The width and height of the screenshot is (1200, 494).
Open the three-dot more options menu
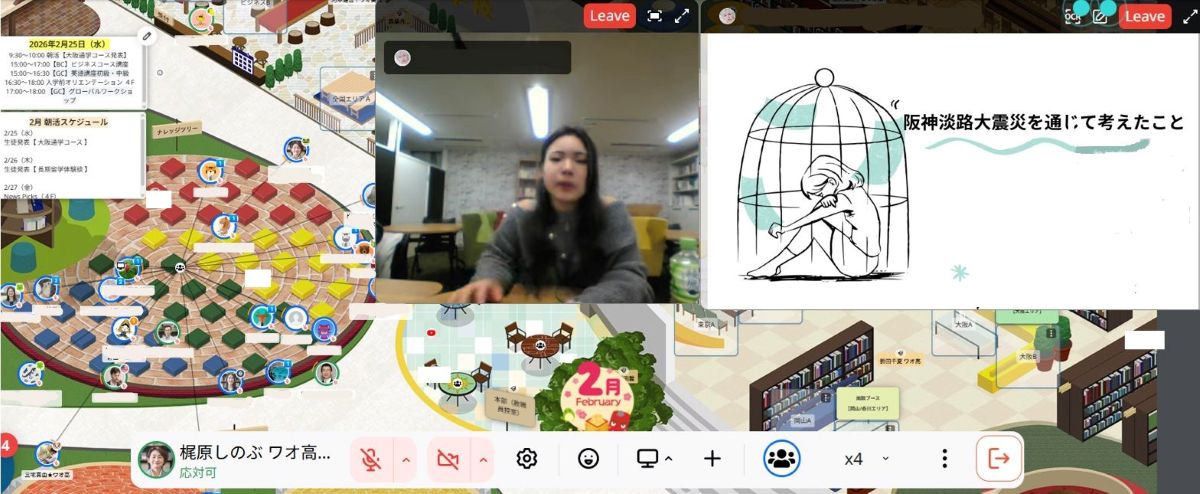pos(944,459)
